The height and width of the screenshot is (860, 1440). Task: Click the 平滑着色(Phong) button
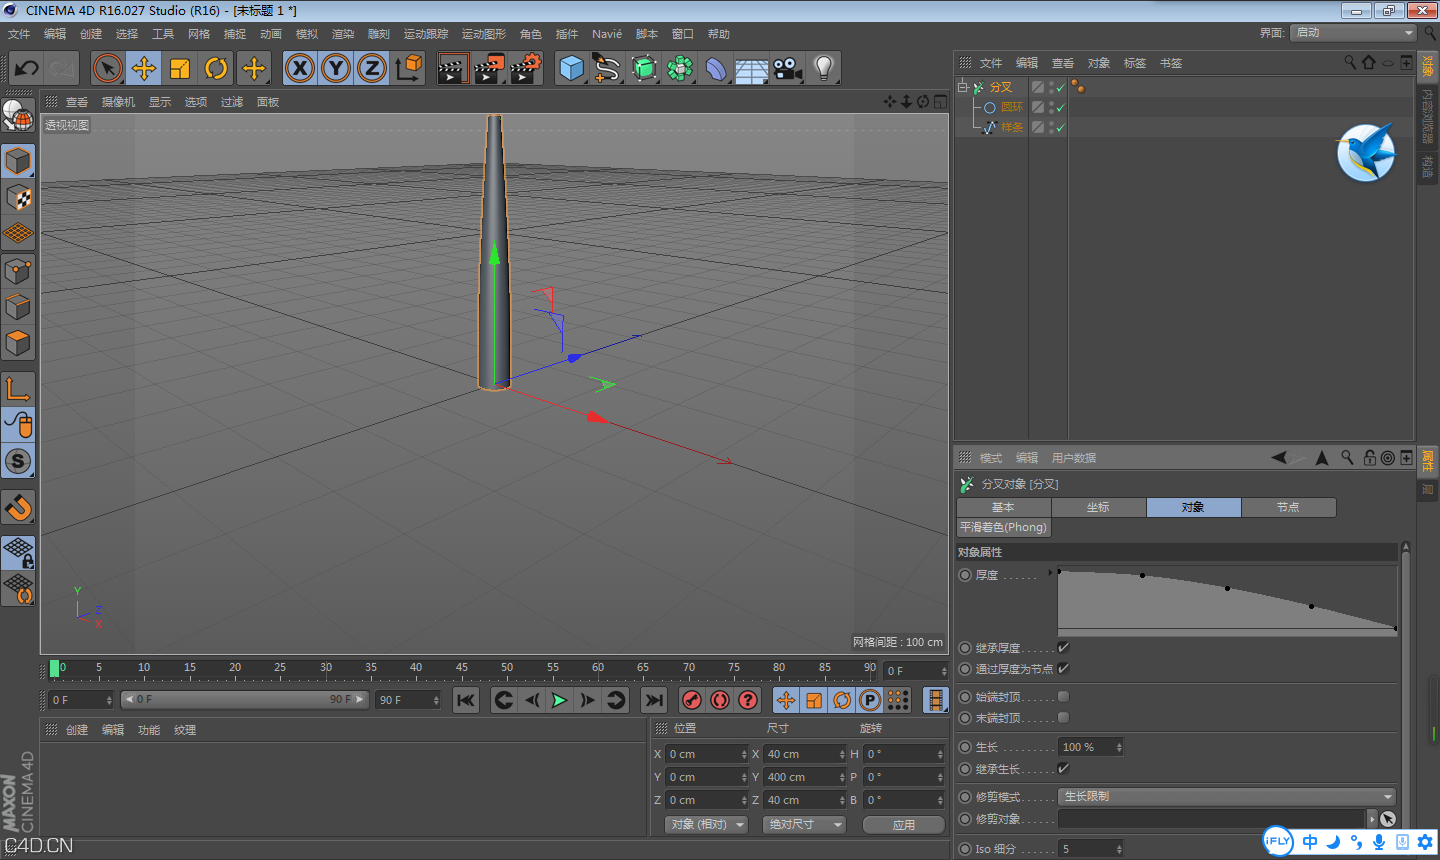1003,527
